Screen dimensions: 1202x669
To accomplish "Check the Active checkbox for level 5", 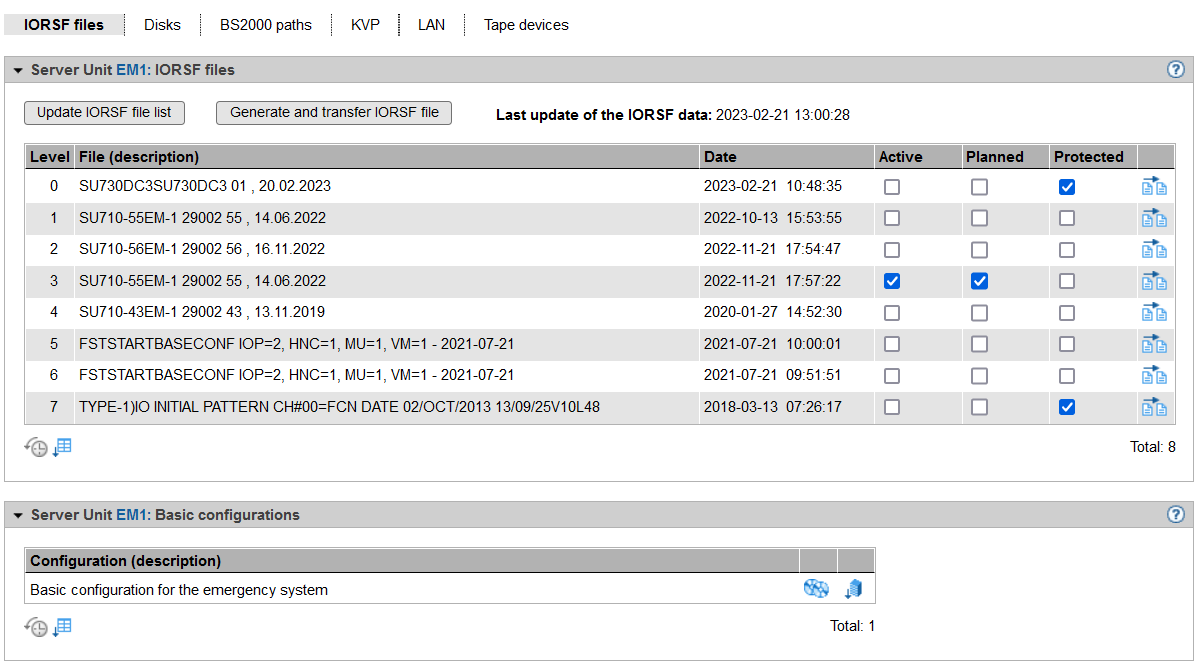I will click(x=892, y=344).
